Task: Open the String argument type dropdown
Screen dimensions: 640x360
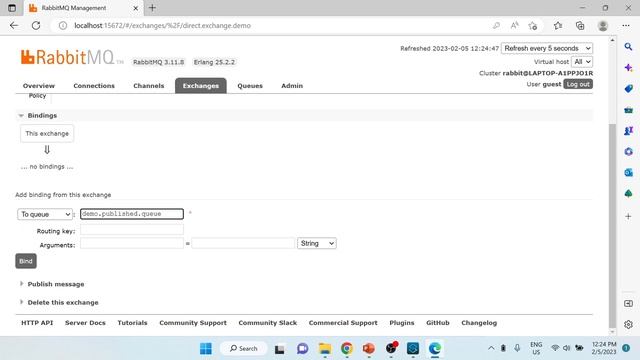Action: click(x=317, y=243)
